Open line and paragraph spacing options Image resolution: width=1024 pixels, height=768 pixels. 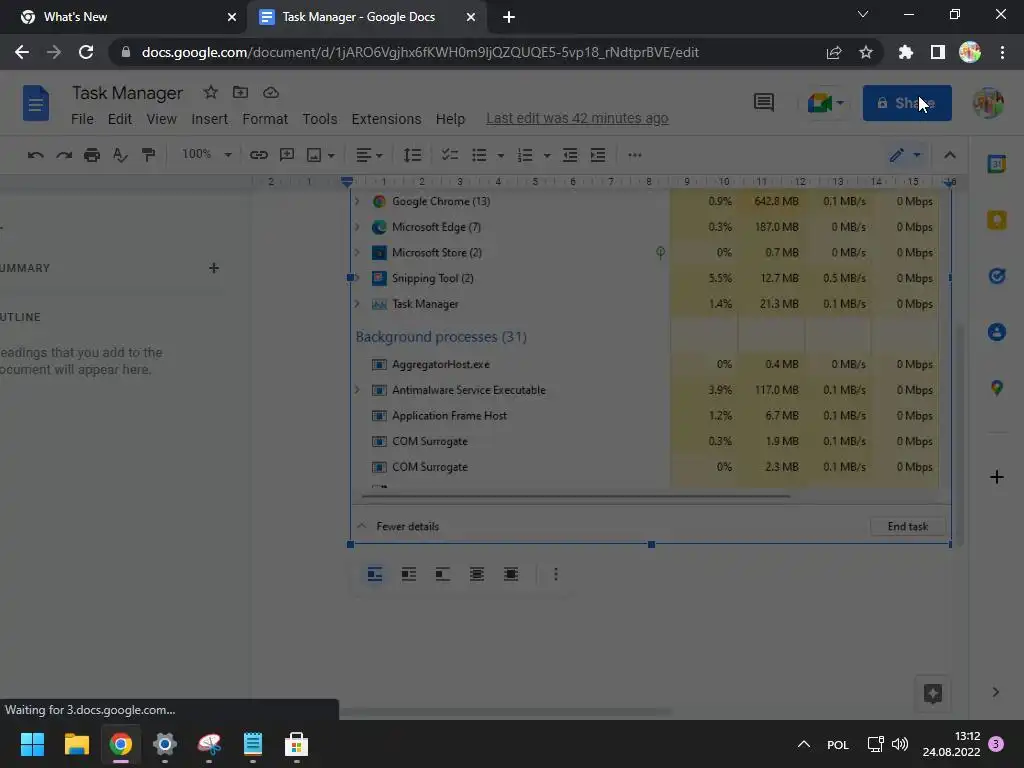coord(412,155)
